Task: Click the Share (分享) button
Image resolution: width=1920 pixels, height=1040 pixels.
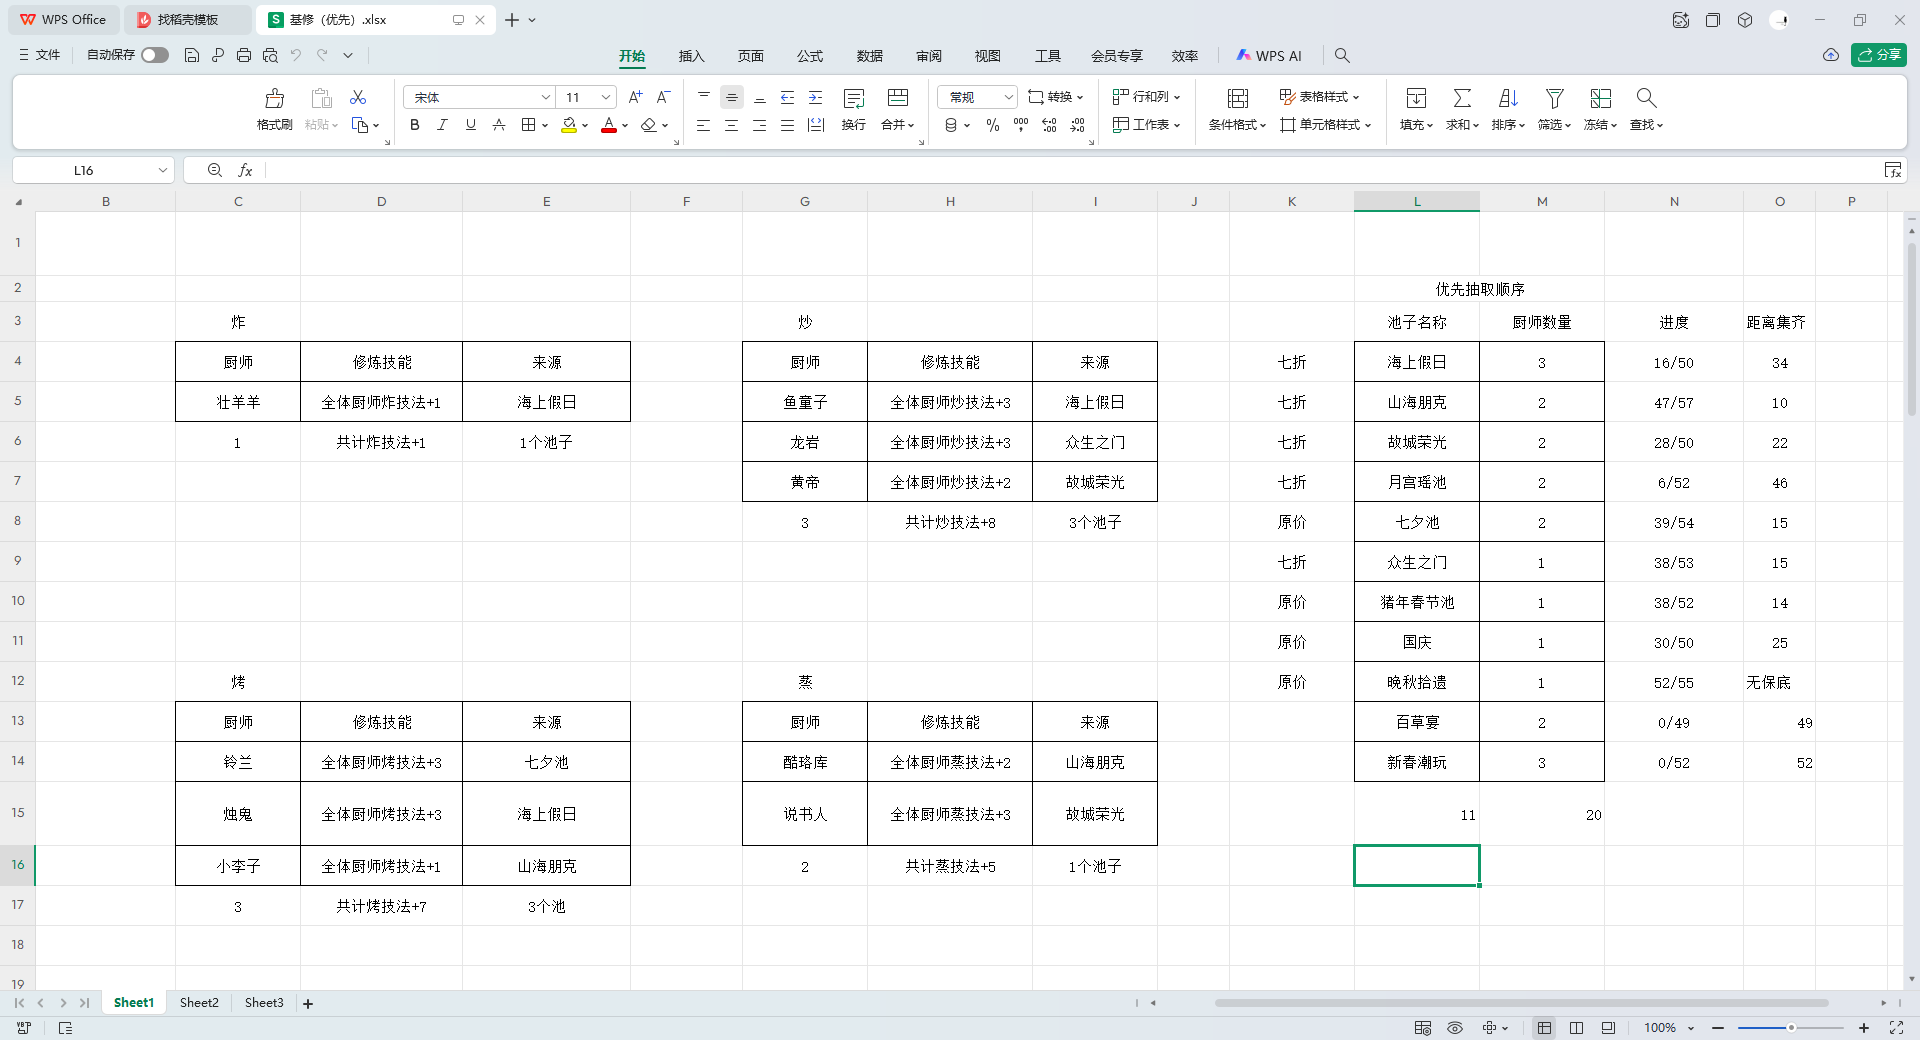Action: tap(1878, 55)
